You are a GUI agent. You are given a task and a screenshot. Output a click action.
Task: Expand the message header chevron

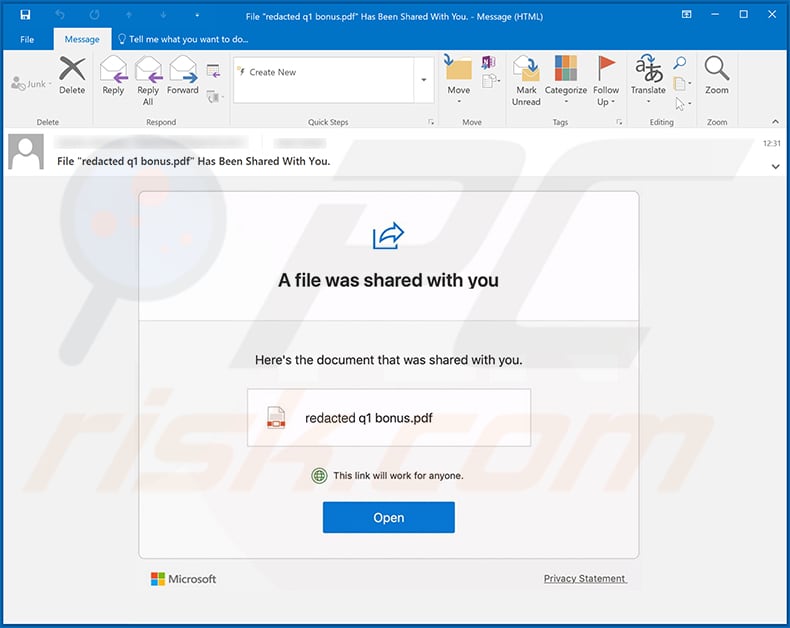[x=775, y=167]
